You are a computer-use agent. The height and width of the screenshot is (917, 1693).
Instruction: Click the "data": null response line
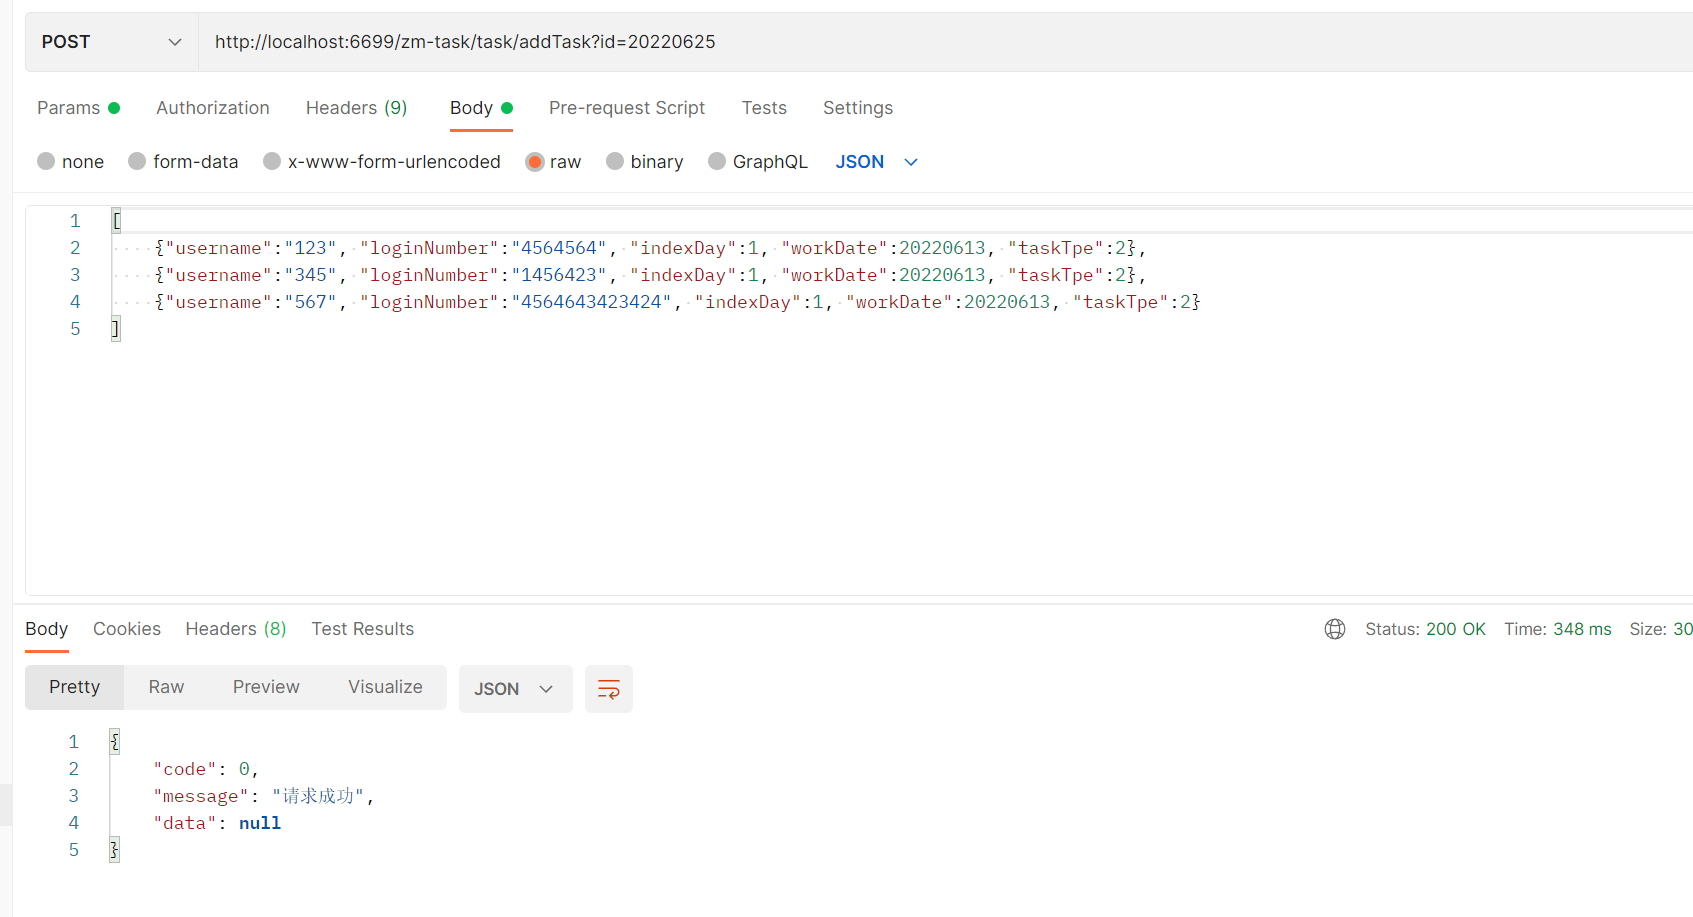click(x=217, y=823)
